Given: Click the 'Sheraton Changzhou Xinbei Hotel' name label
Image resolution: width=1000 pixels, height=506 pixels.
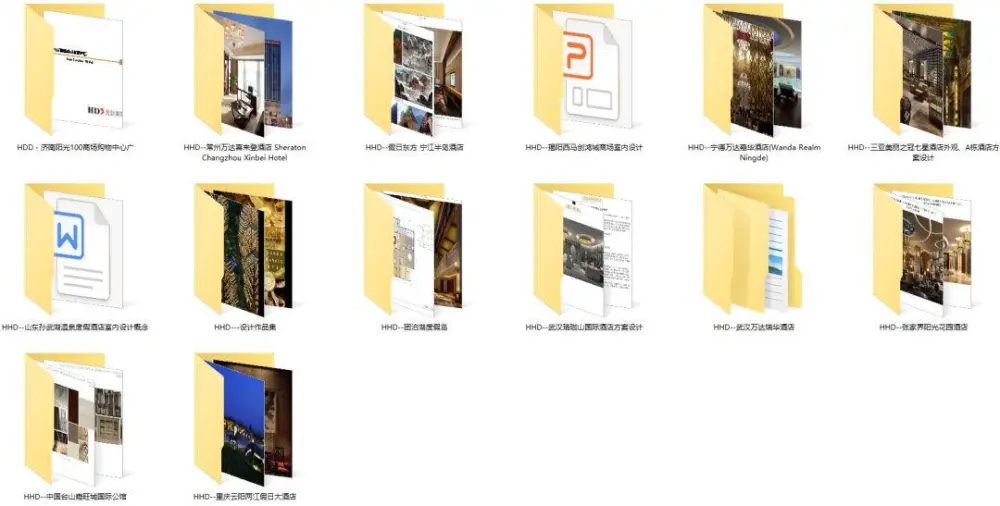Looking at the screenshot, I should tap(245, 158).
